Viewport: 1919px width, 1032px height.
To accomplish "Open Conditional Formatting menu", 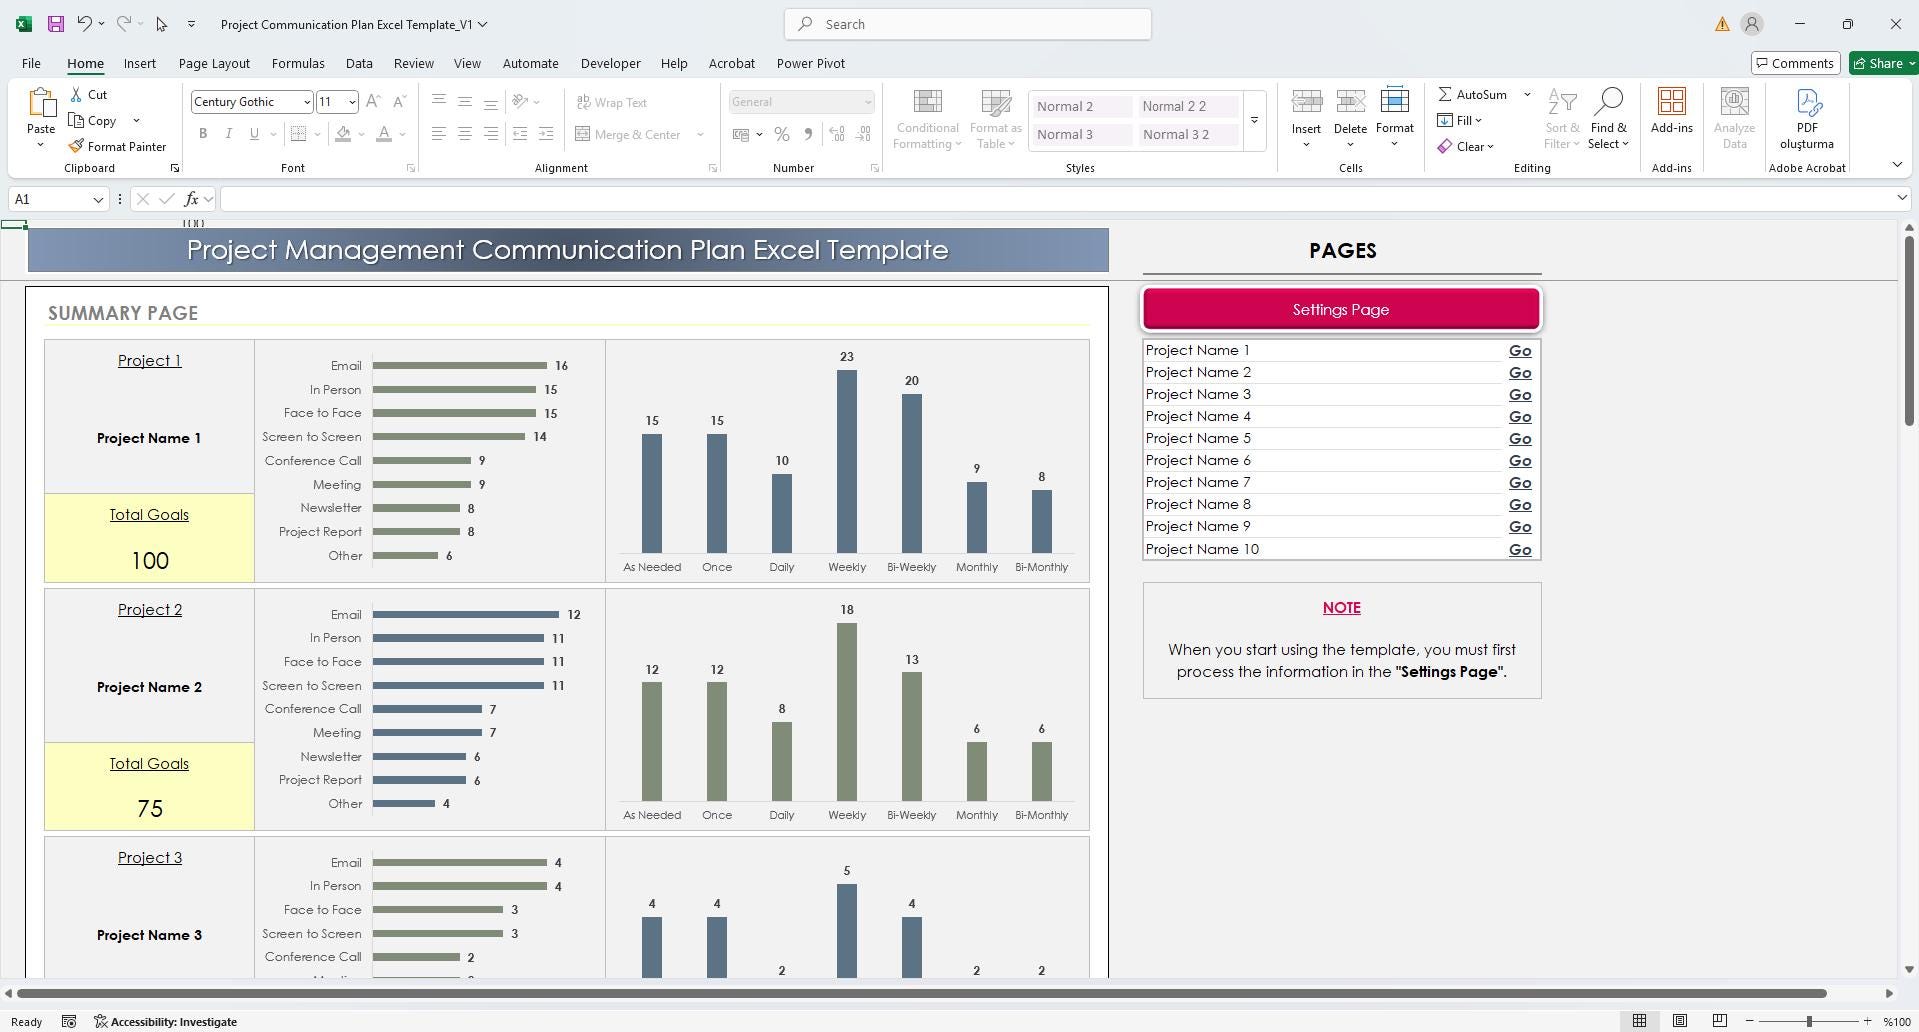I will tap(927, 120).
